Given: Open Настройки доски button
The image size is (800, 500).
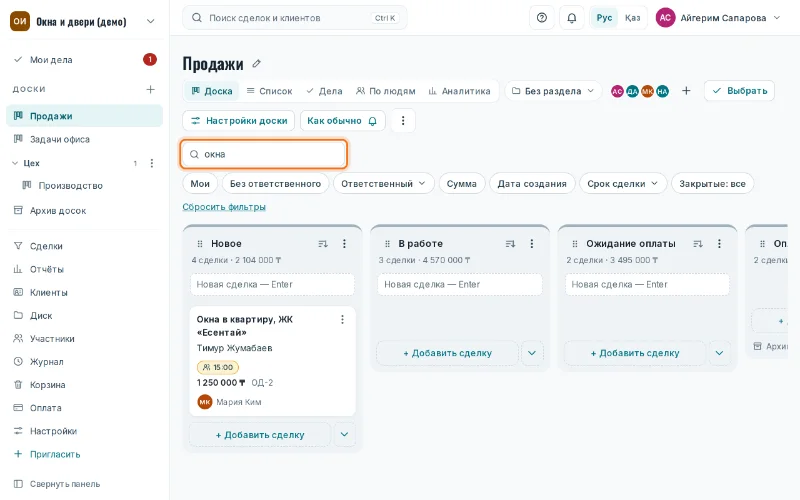Looking at the screenshot, I should coord(239,121).
